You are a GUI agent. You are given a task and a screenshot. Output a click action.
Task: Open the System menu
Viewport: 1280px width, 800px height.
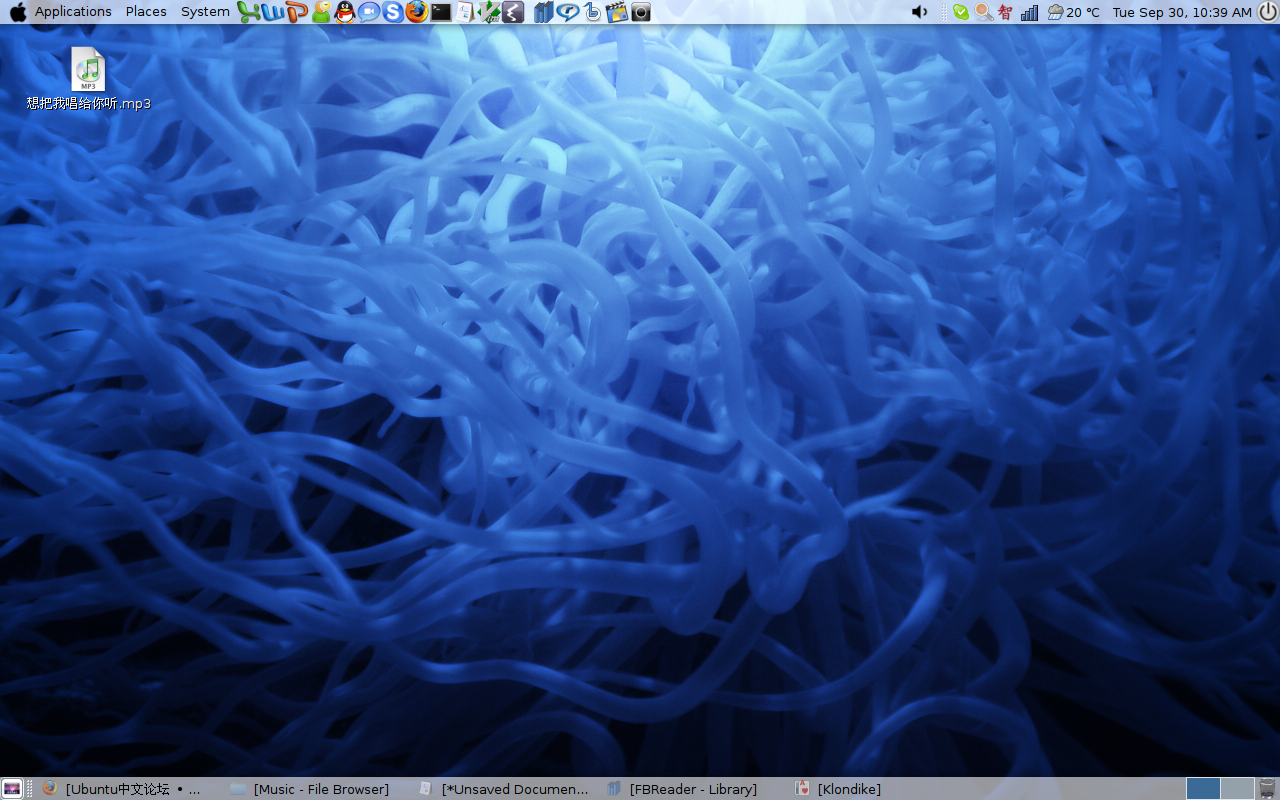(x=205, y=12)
